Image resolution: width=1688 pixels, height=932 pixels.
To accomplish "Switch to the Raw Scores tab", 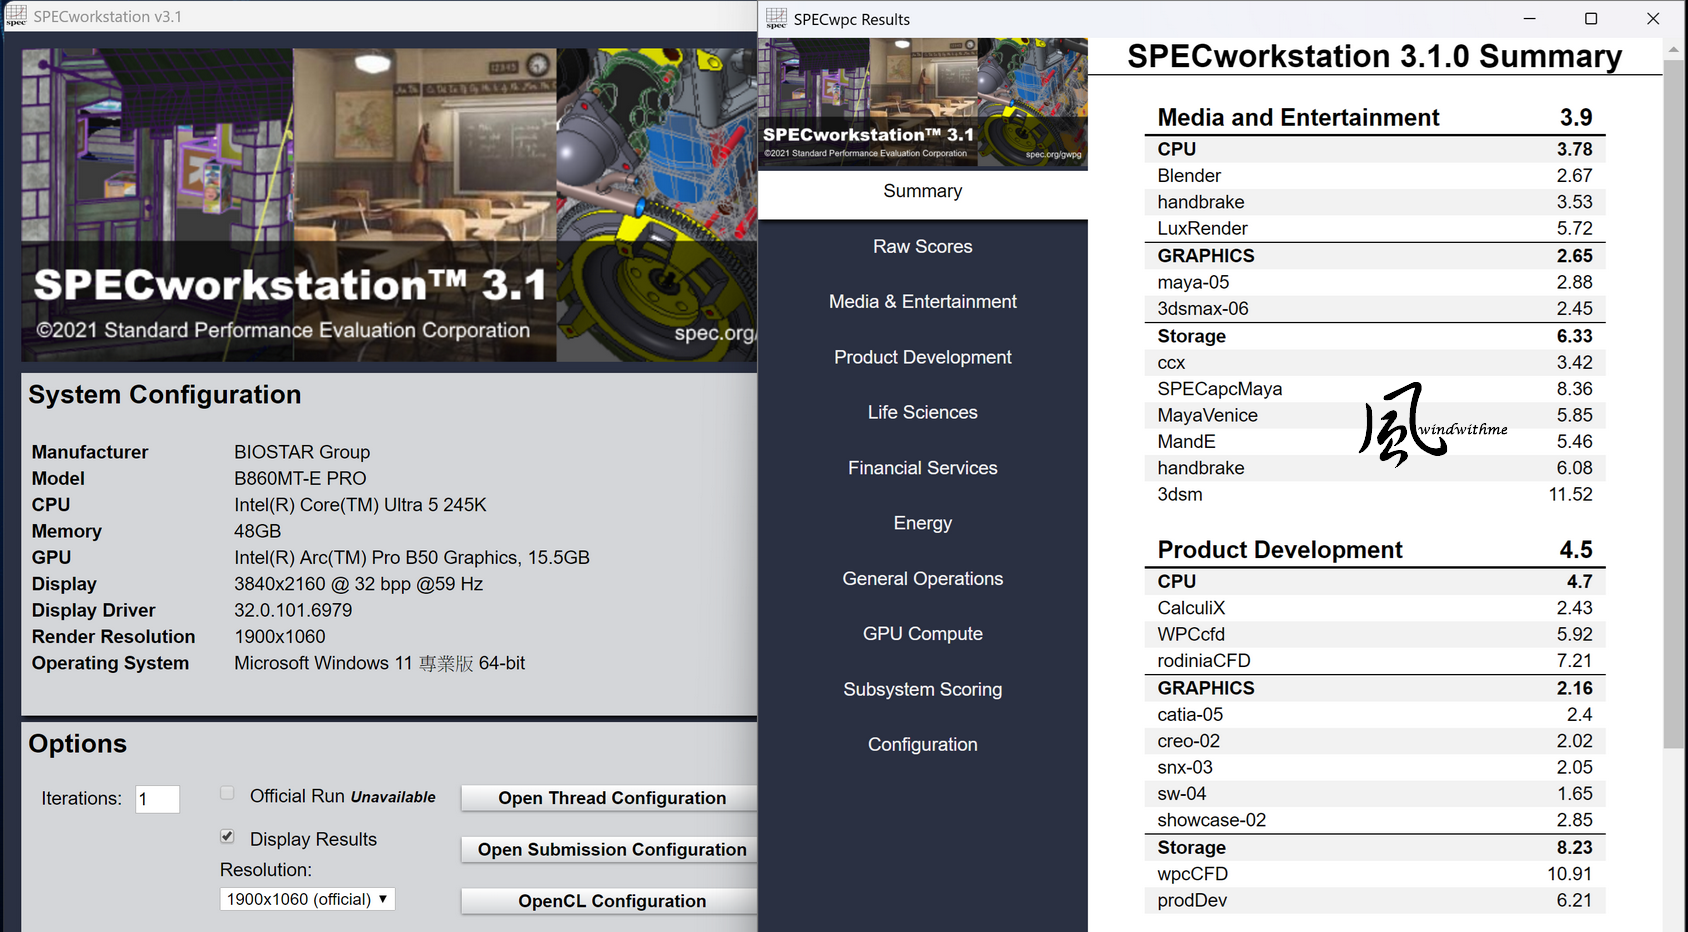I will [923, 246].
